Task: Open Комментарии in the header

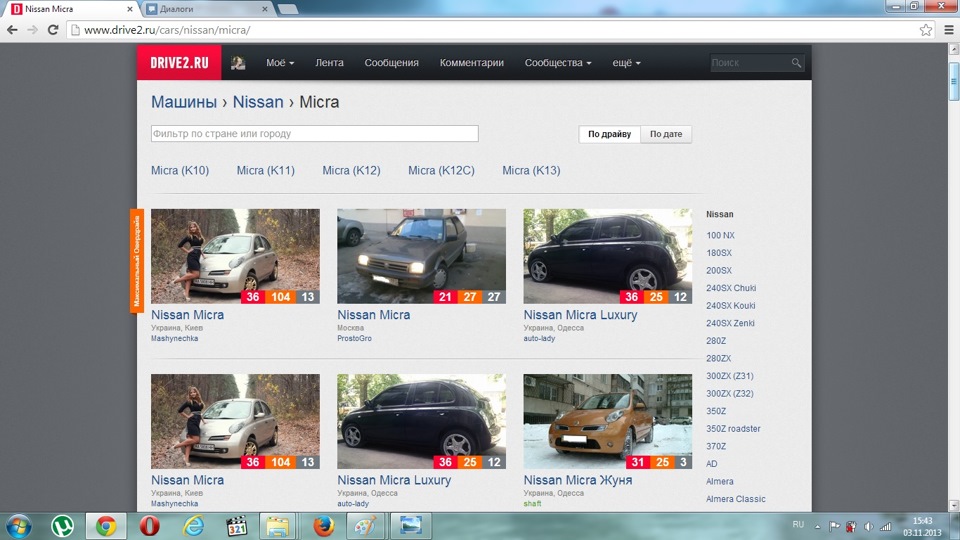Action: click(471, 62)
